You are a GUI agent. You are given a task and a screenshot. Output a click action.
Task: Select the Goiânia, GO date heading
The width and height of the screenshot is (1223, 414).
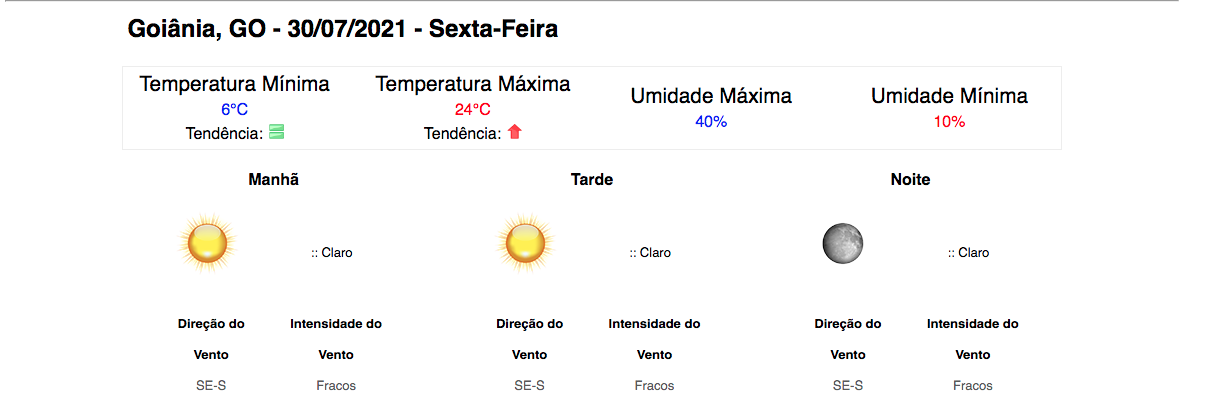point(343,29)
